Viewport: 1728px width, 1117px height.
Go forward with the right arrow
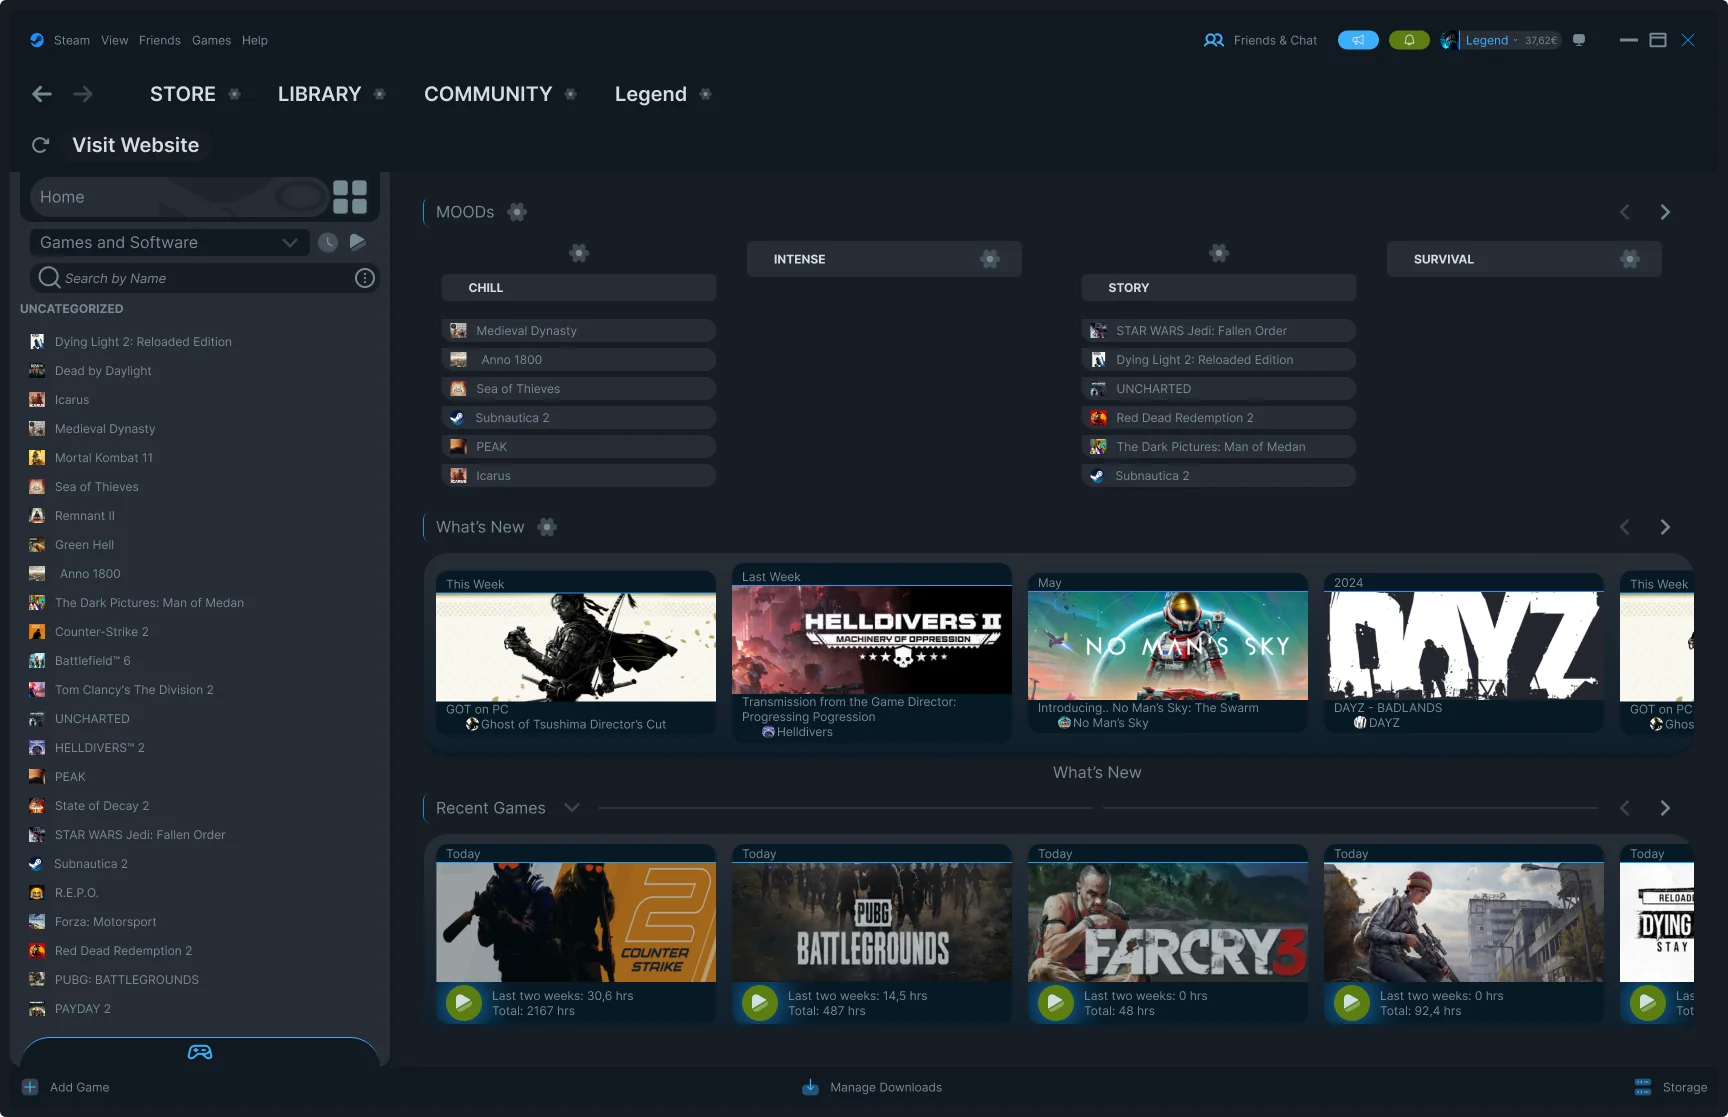83,94
